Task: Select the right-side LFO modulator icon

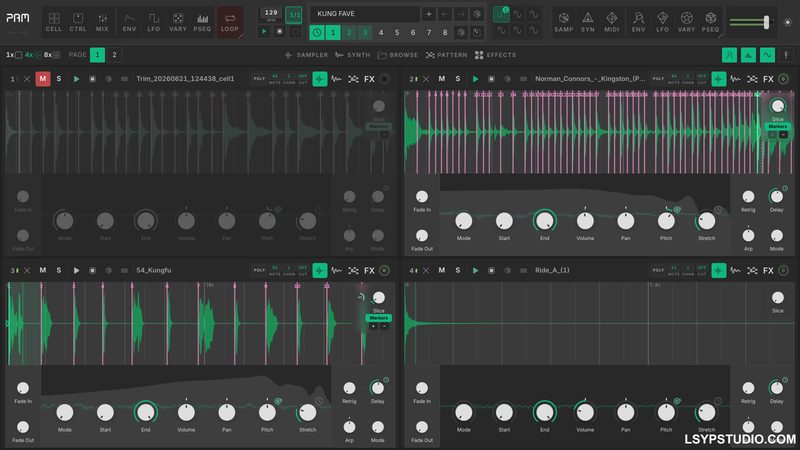Action: (x=662, y=22)
